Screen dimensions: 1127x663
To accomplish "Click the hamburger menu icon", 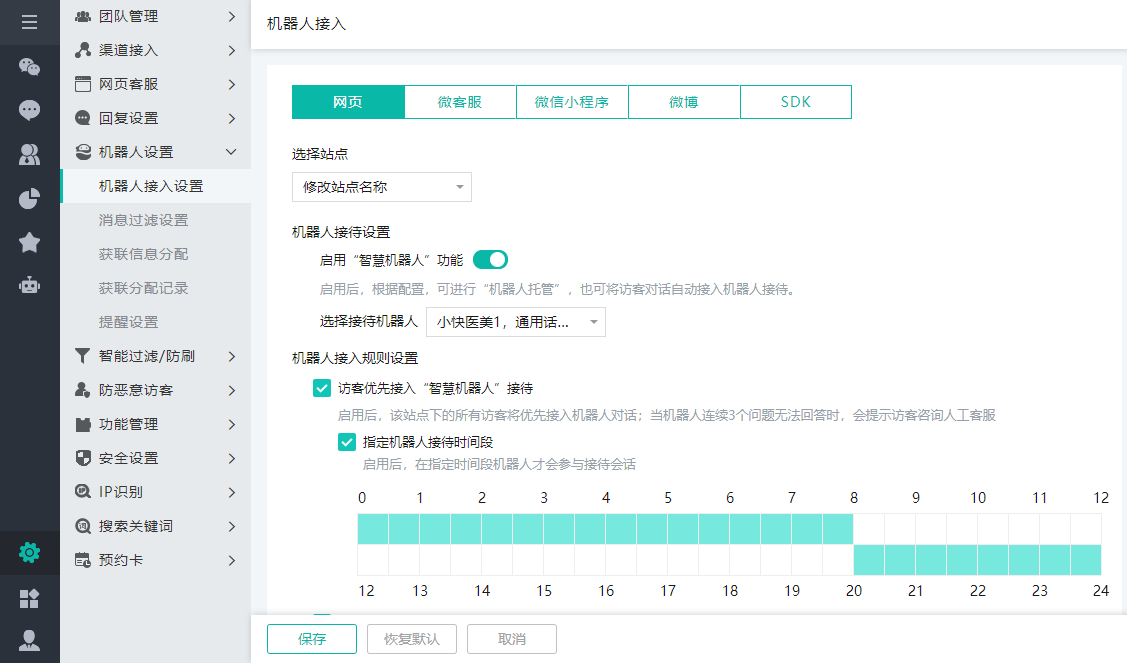I will 29,22.
